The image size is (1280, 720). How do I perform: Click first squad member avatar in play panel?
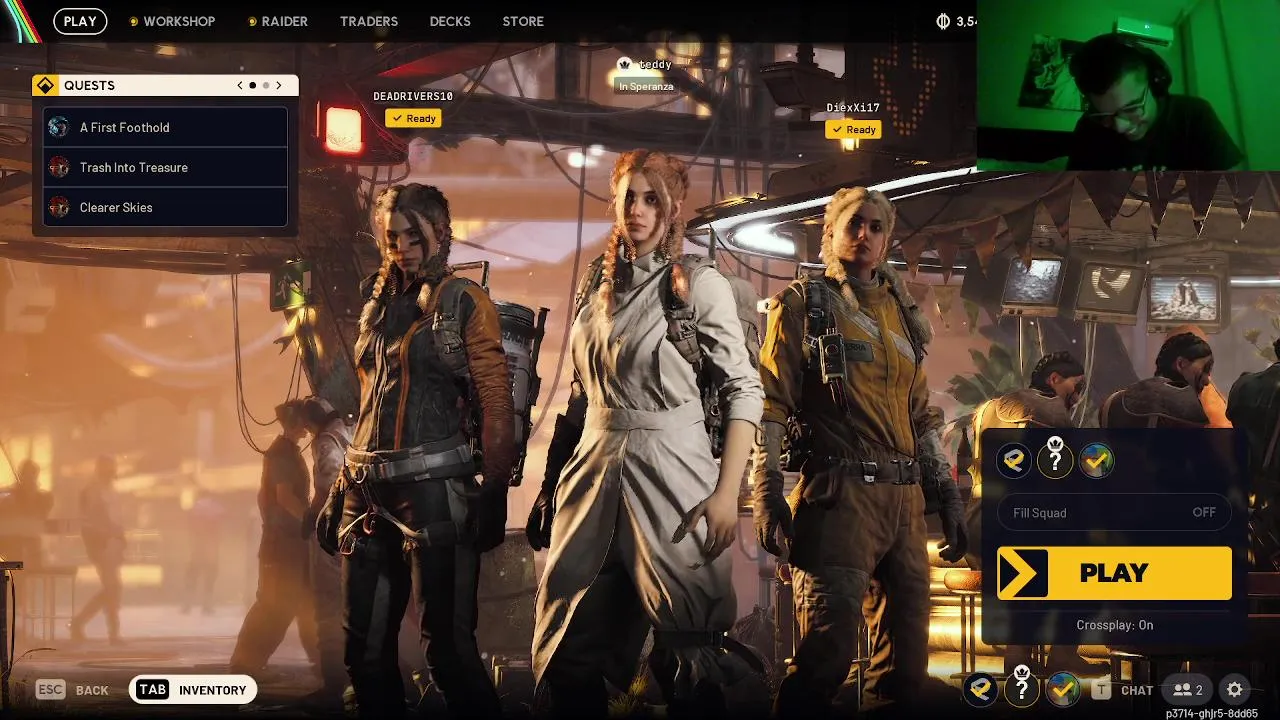point(1014,460)
